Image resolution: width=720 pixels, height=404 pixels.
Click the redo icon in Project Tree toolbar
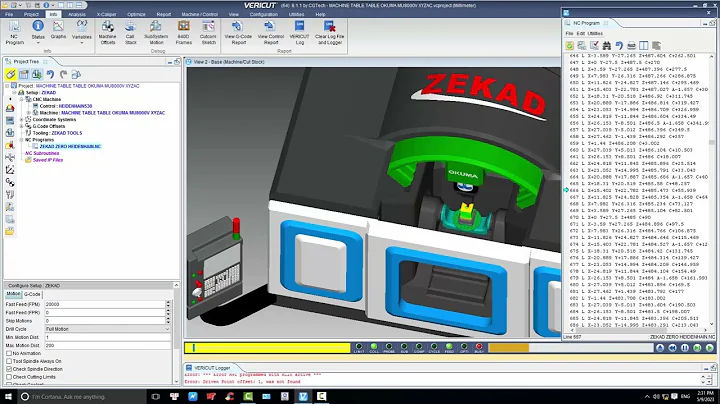tap(63, 74)
